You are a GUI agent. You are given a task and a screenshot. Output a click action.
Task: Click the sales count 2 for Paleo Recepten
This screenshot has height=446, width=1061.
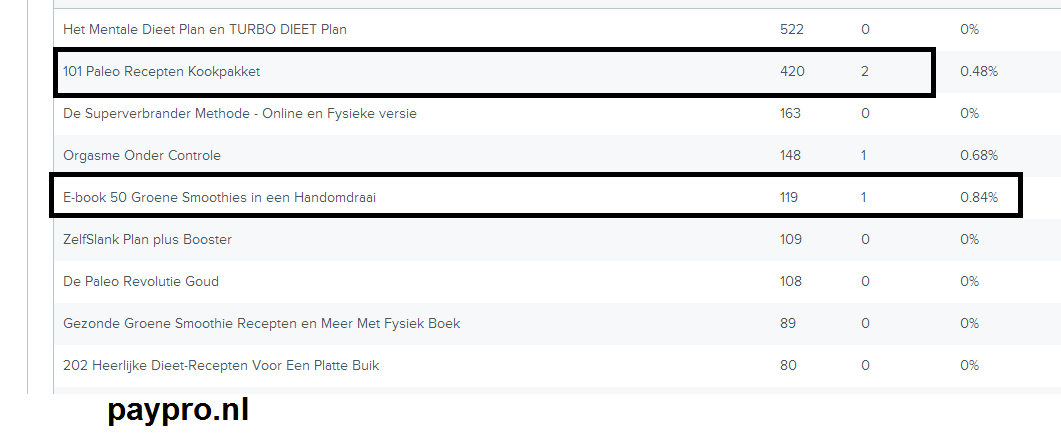(865, 72)
